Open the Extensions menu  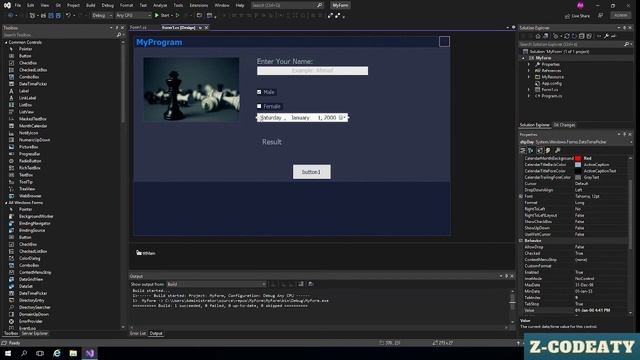tap(199, 5)
